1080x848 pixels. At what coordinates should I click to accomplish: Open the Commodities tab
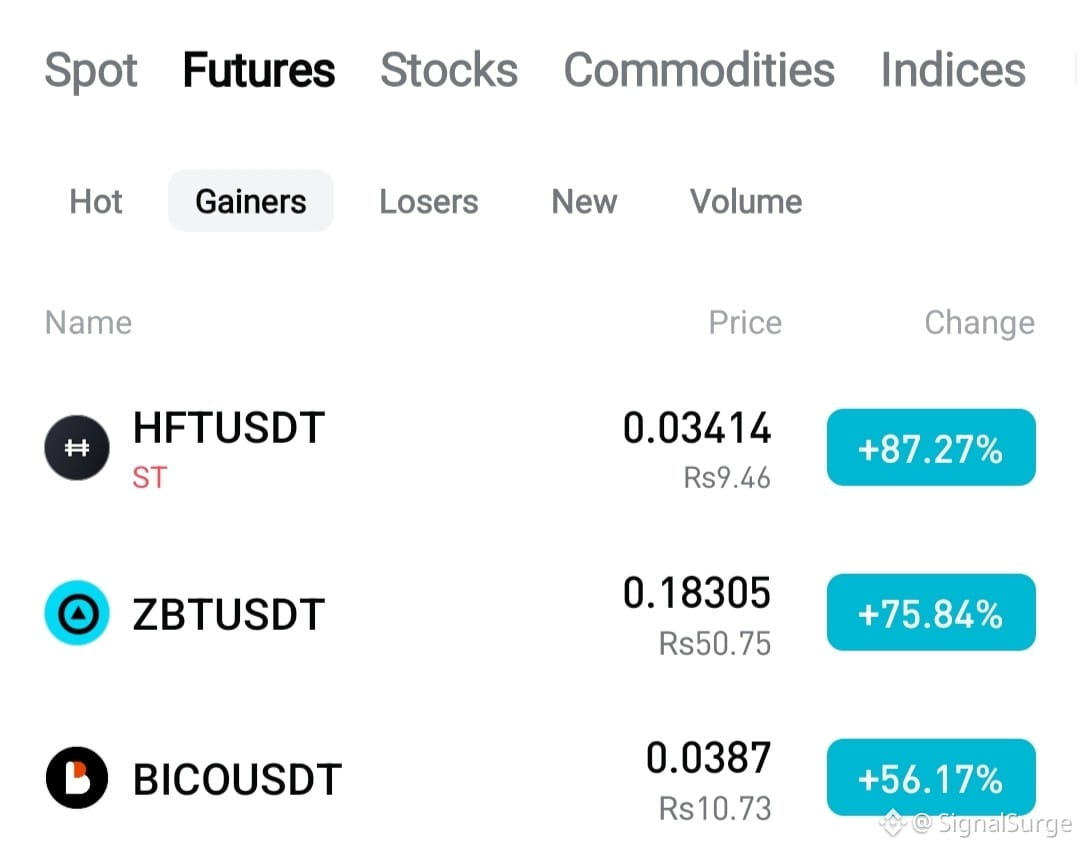tap(699, 70)
